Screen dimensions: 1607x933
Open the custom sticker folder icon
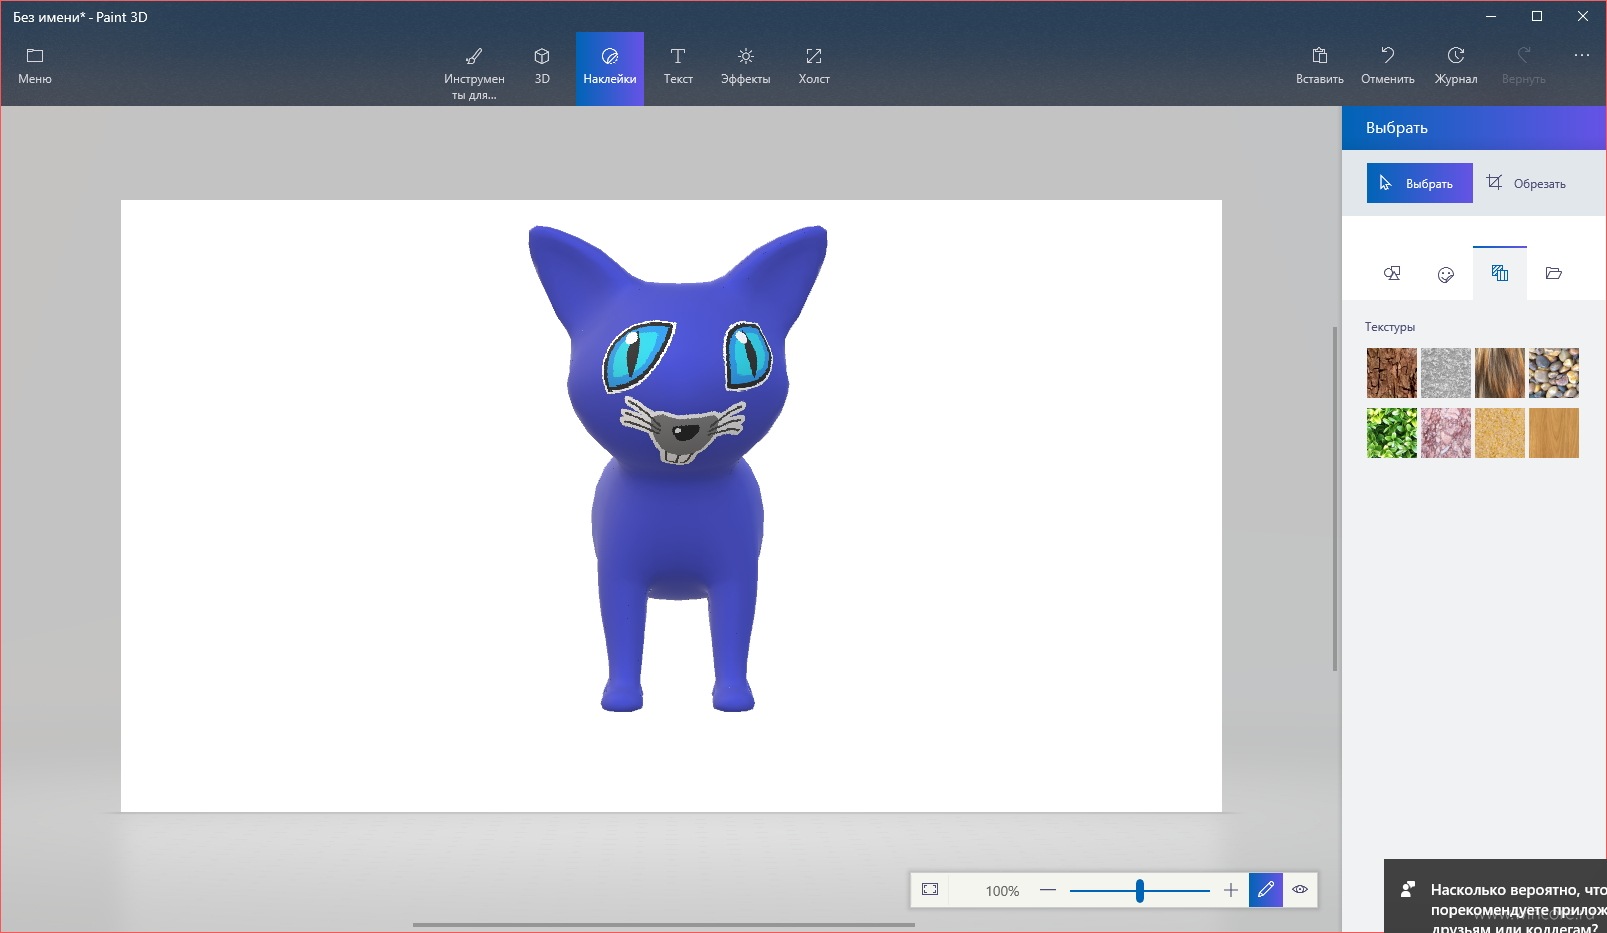1554,274
